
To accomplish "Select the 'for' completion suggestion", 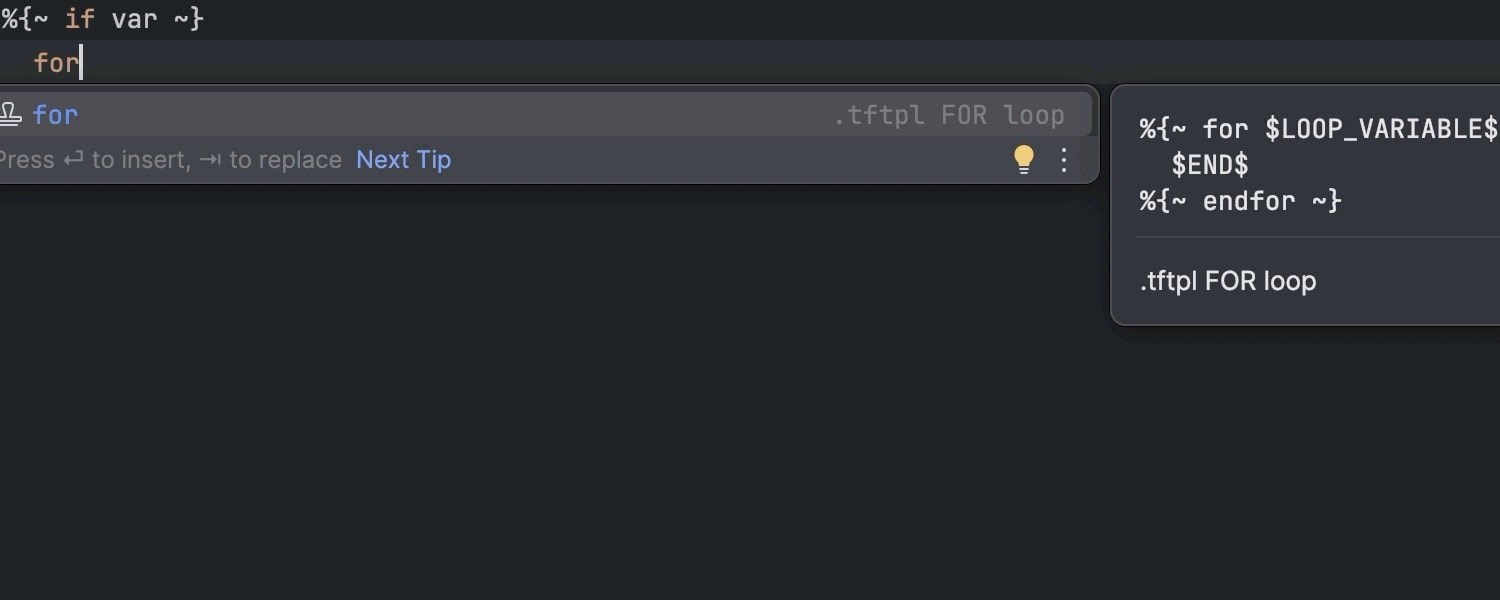I will (56, 115).
